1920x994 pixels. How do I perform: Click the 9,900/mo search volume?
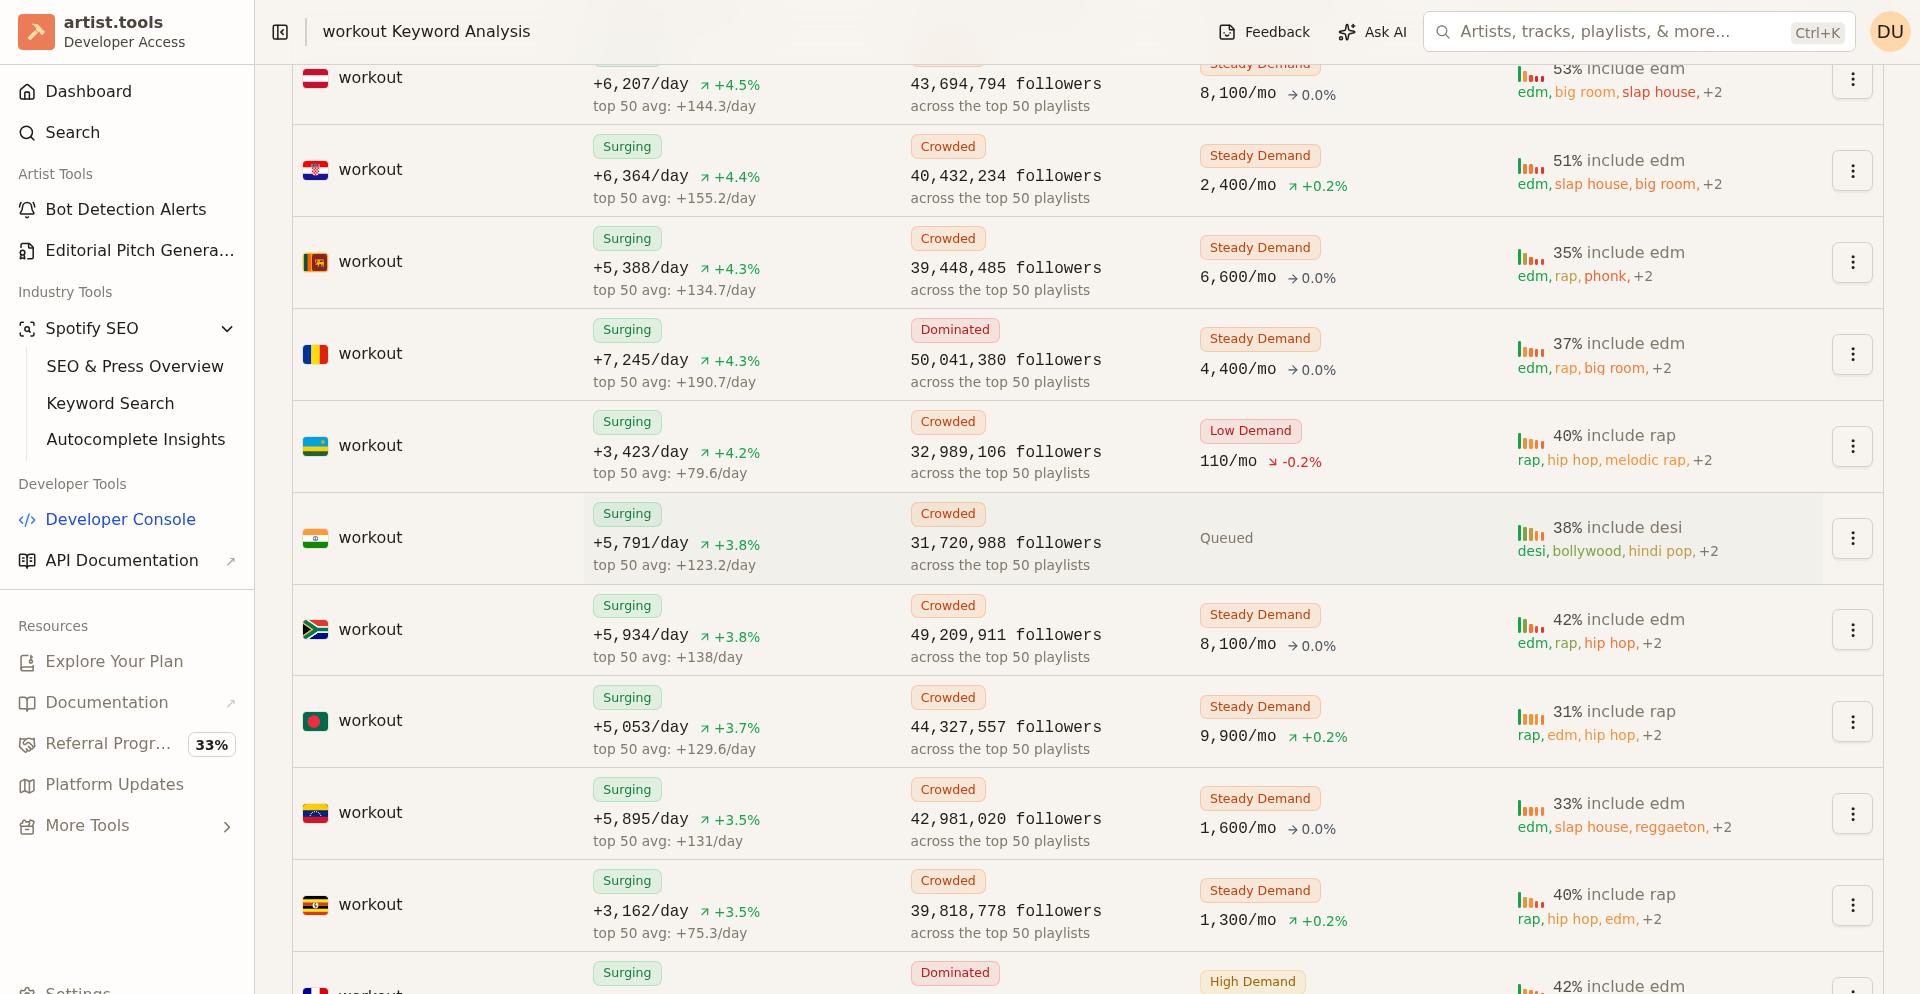(x=1238, y=736)
